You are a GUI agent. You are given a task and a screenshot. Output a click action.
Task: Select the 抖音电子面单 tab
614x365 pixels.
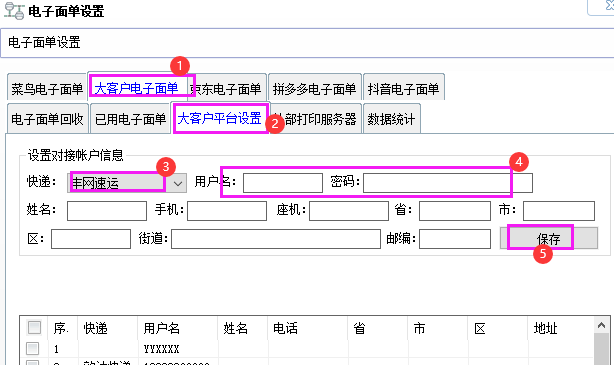point(403,88)
